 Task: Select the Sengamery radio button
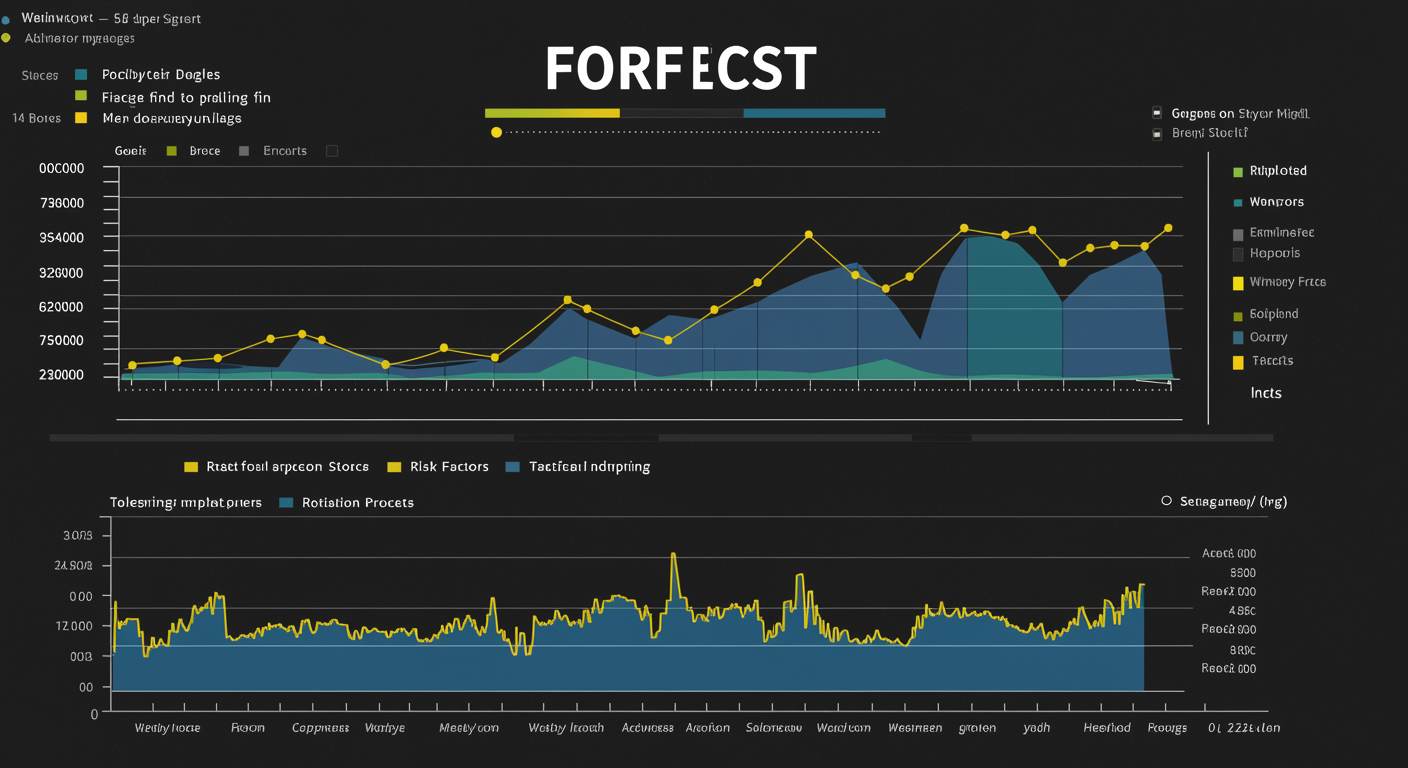tap(1166, 501)
